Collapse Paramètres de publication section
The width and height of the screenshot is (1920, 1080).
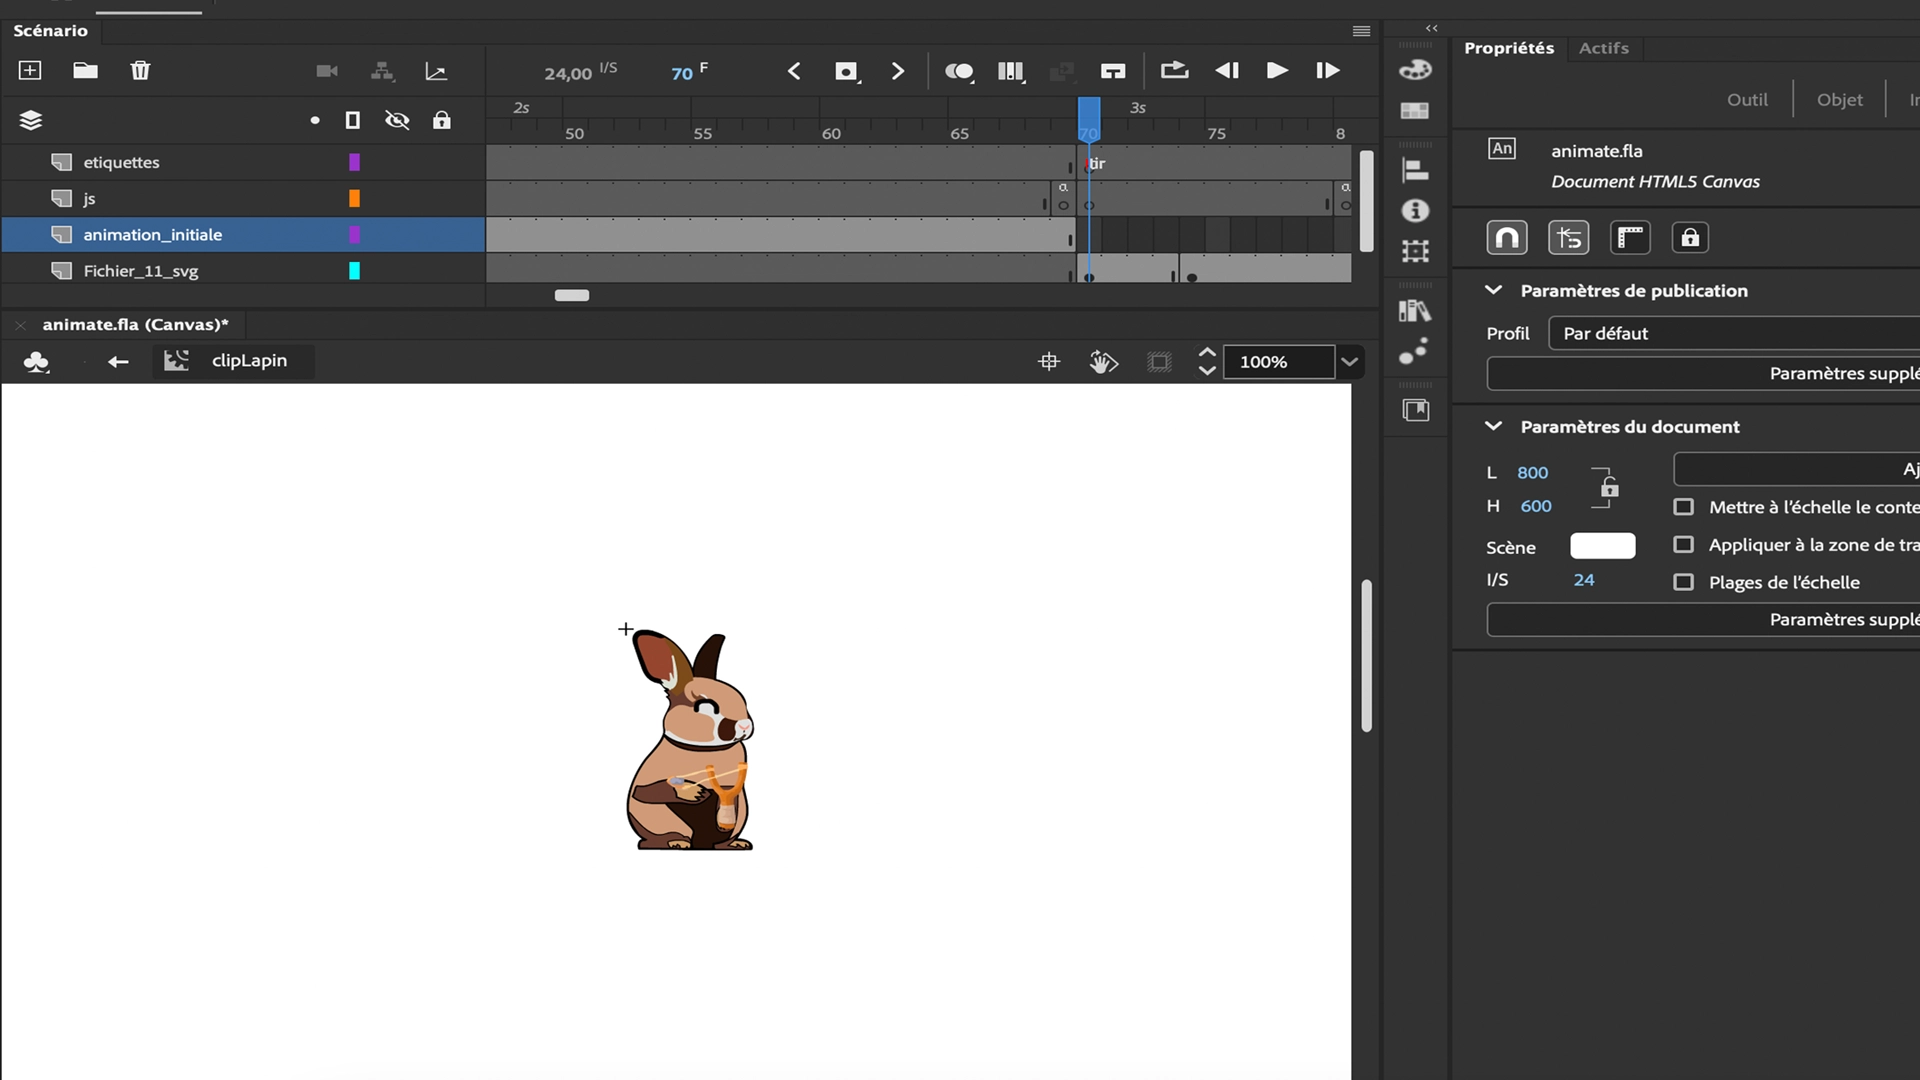pos(1493,290)
